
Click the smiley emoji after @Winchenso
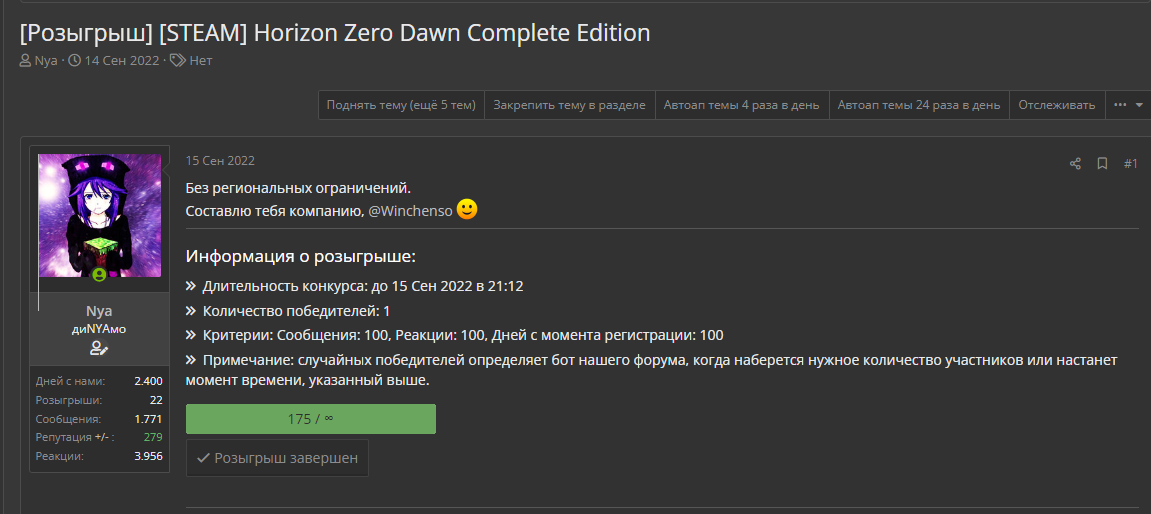click(x=467, y=210)
